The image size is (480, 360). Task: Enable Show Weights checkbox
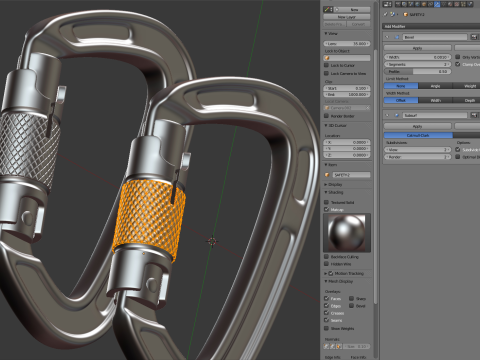pos(327,328)
